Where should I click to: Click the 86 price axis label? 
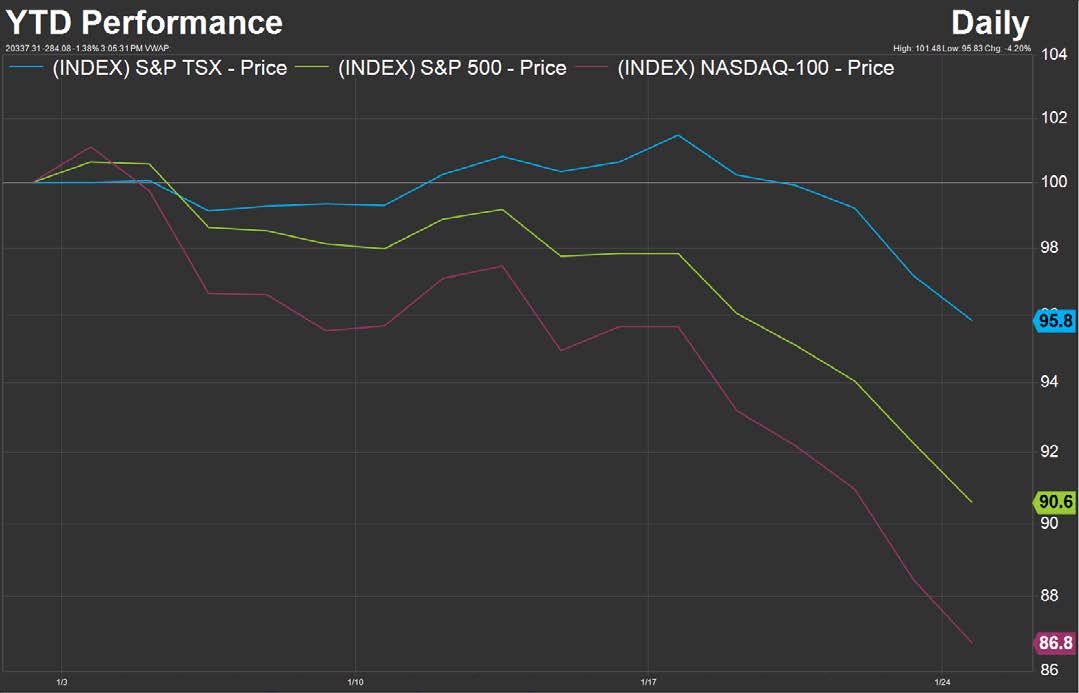pos(1051,671)
